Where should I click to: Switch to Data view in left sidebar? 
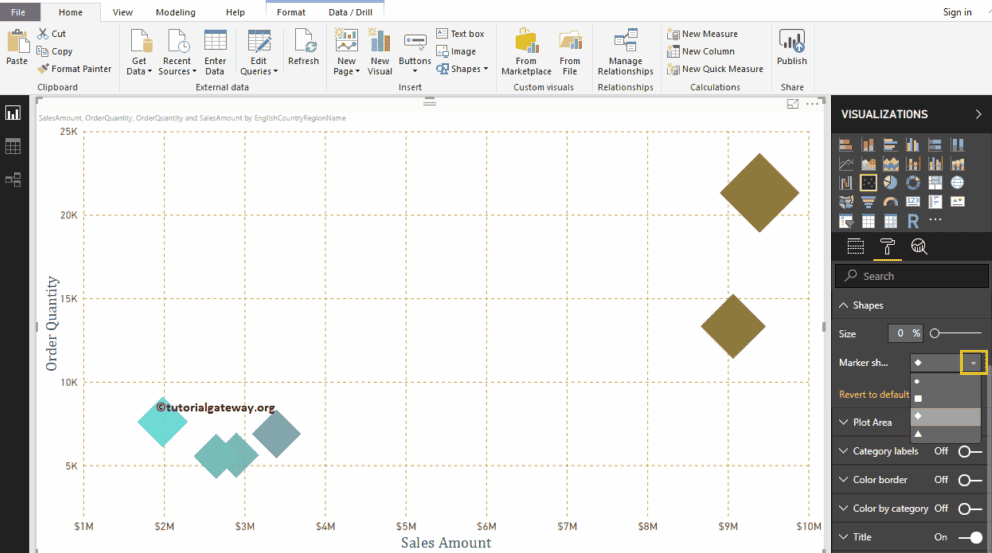point(13,147)
